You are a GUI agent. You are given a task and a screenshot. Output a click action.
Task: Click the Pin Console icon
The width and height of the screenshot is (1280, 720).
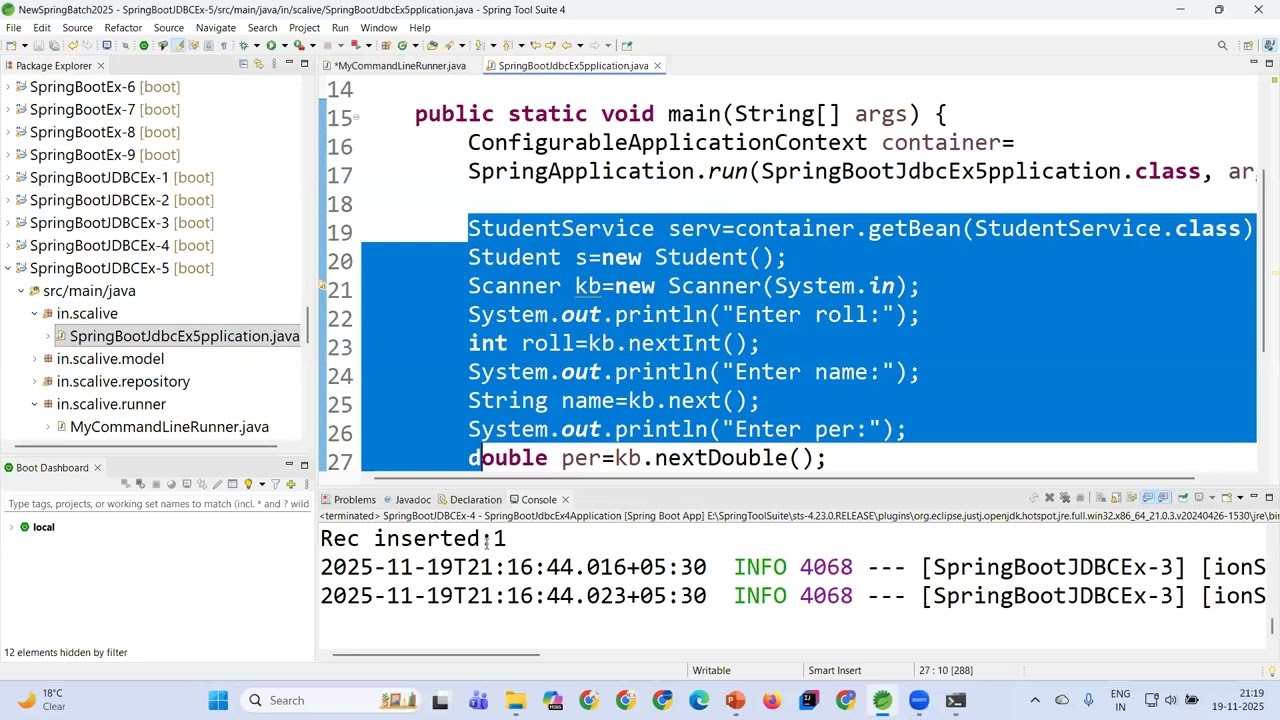point(1183,497)
